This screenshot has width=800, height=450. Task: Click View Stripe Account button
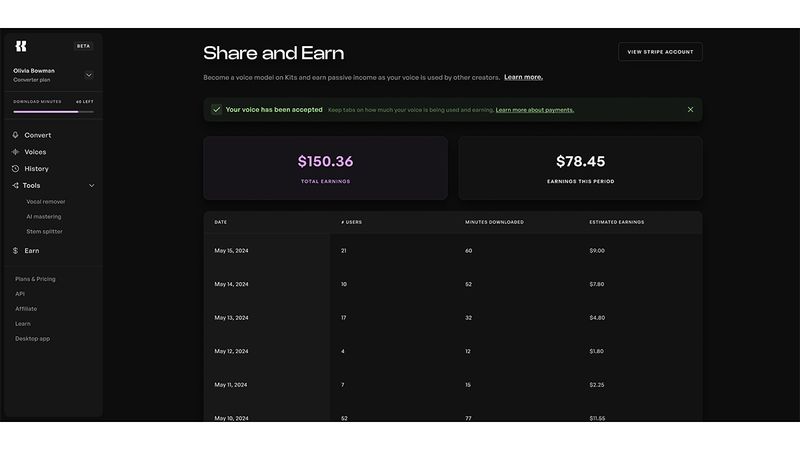[x=660, y=52]
